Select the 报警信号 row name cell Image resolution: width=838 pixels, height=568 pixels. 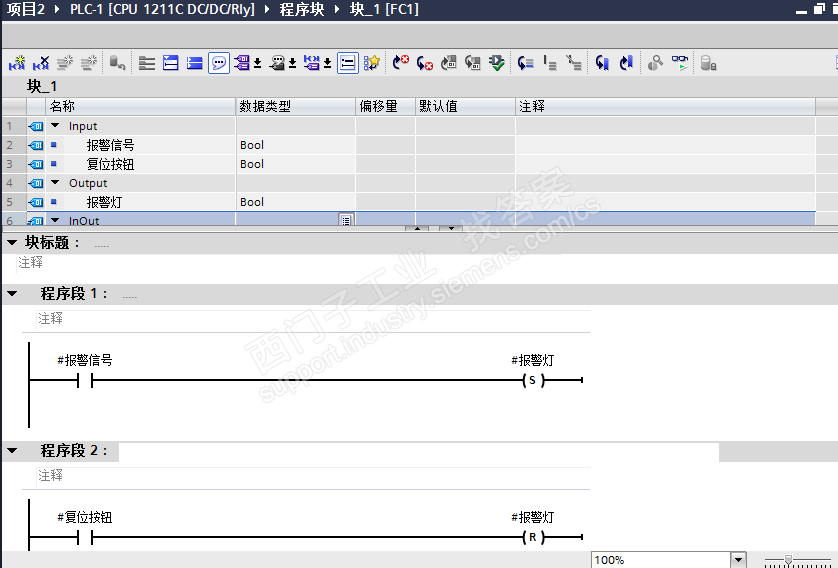[149, 145]
